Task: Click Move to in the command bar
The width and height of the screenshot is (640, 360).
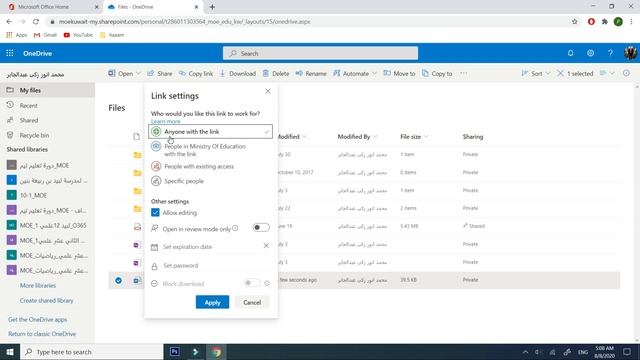Action: point(399,73)
